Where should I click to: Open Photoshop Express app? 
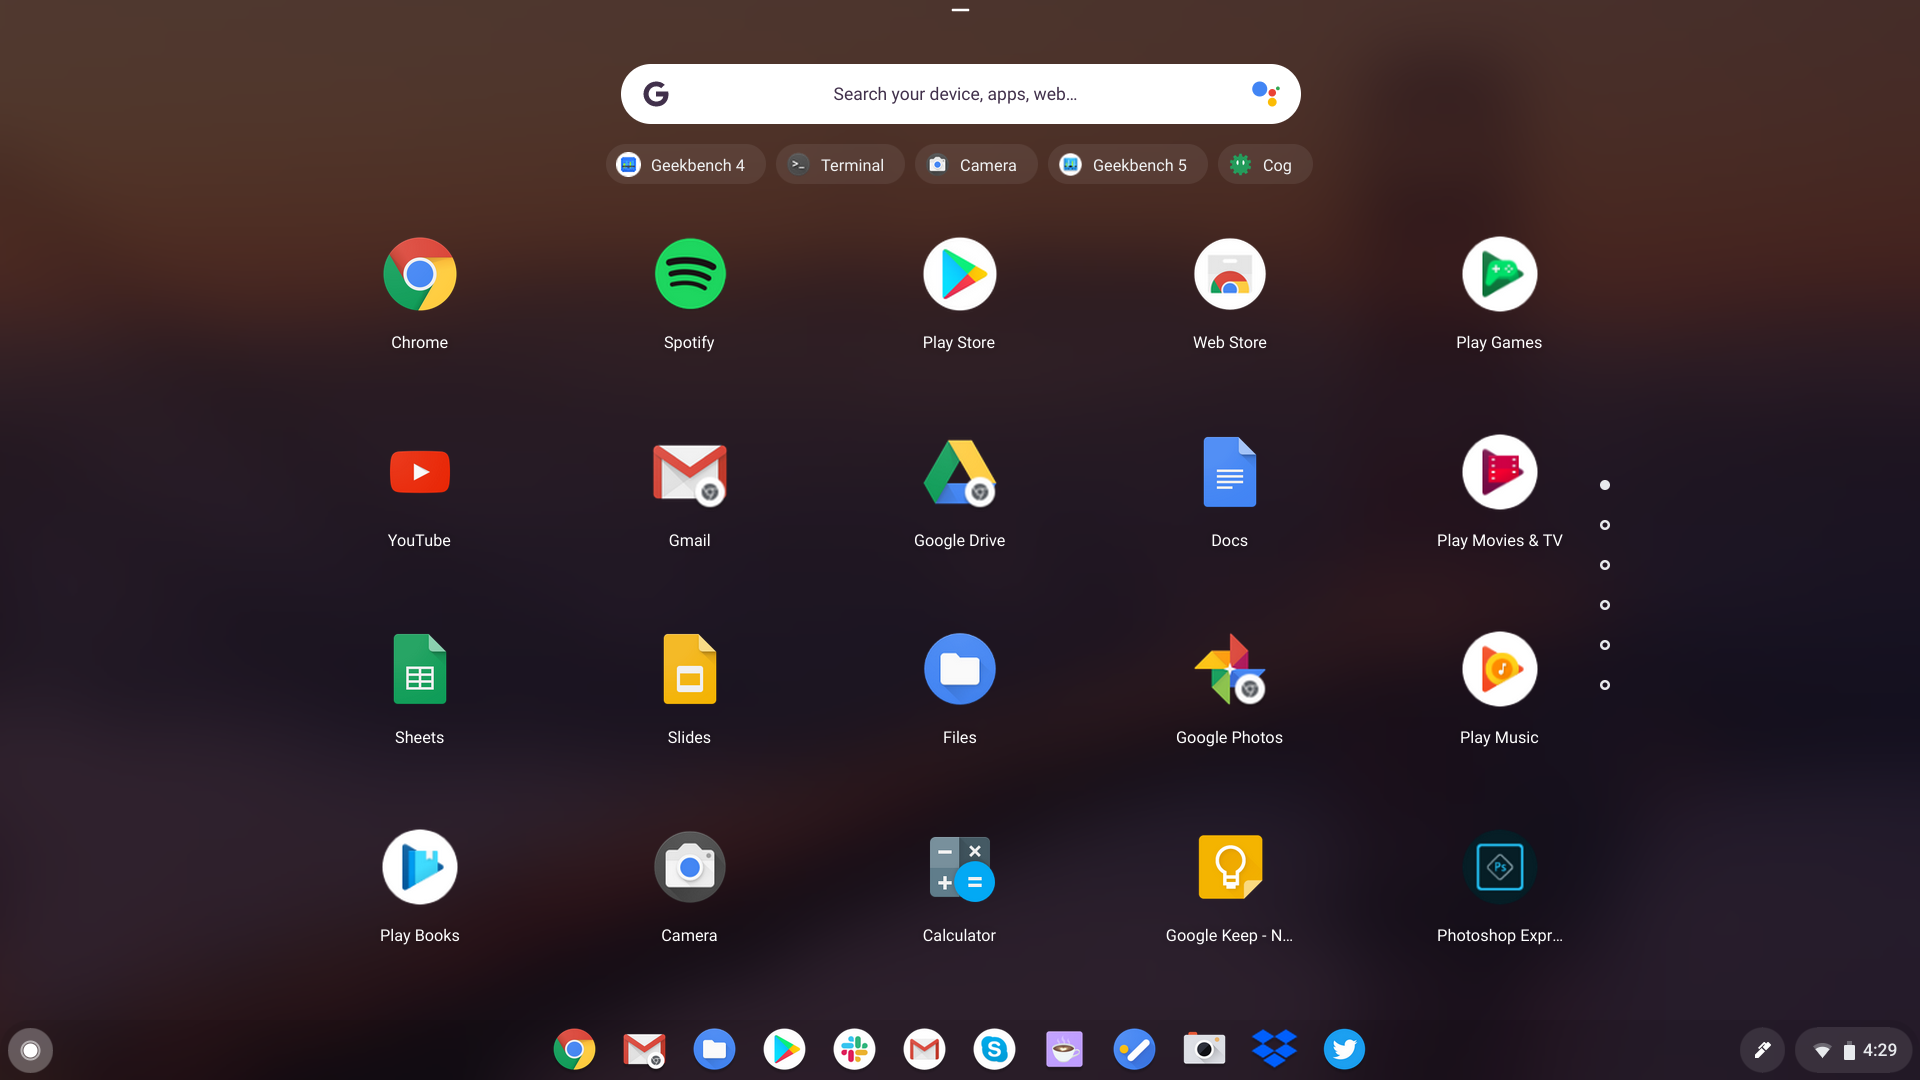point(1499,868)
